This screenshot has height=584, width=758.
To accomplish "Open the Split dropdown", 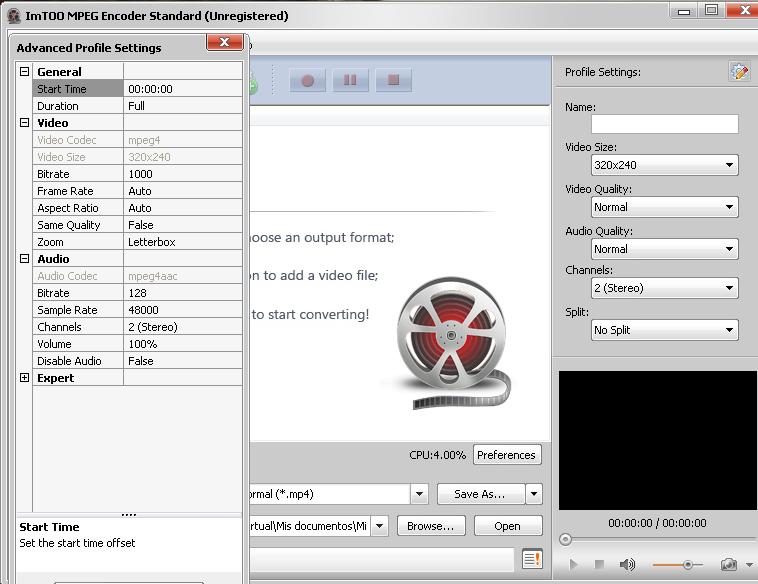I will pos(665,330).
